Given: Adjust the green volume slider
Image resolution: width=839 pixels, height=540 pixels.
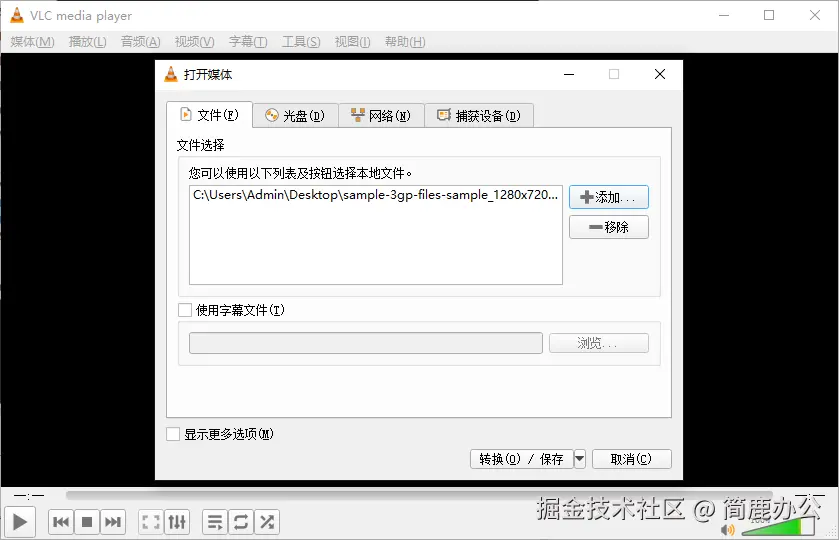Looking at the screenshot, I should click(779, 527).
